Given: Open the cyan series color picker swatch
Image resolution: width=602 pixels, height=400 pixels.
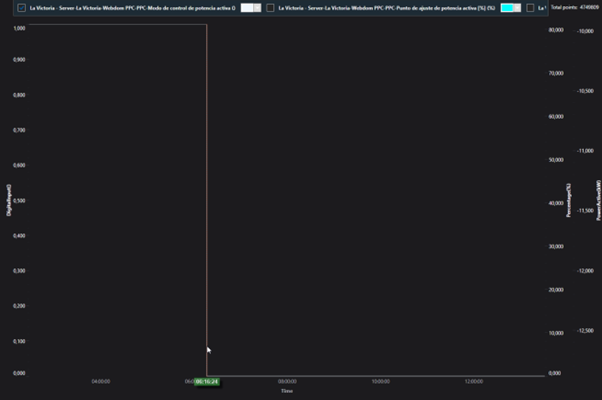Looking at the screenshot, I should coord(508,8).
